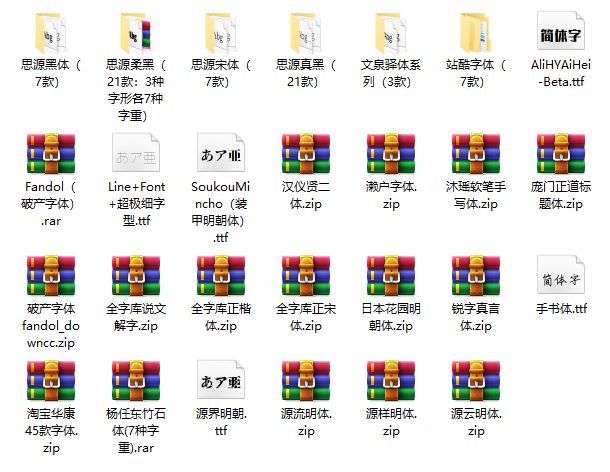This screenshot has width=610, height=472.
Task: Select the 思源柔黑 21款 folder icon
Action: coord(136,33)
